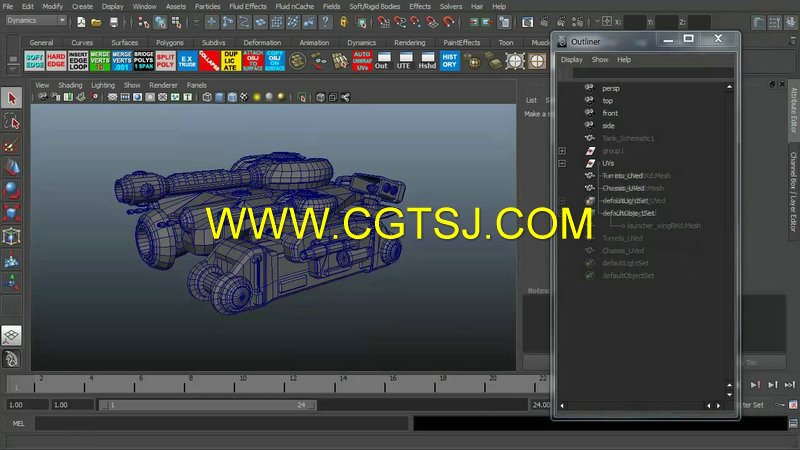The width and height of the screenshot is (800, 450).
Task: Click Outliner vertical scrollbar down arrow
Action: pyautogui.click(x=729, y=394)
